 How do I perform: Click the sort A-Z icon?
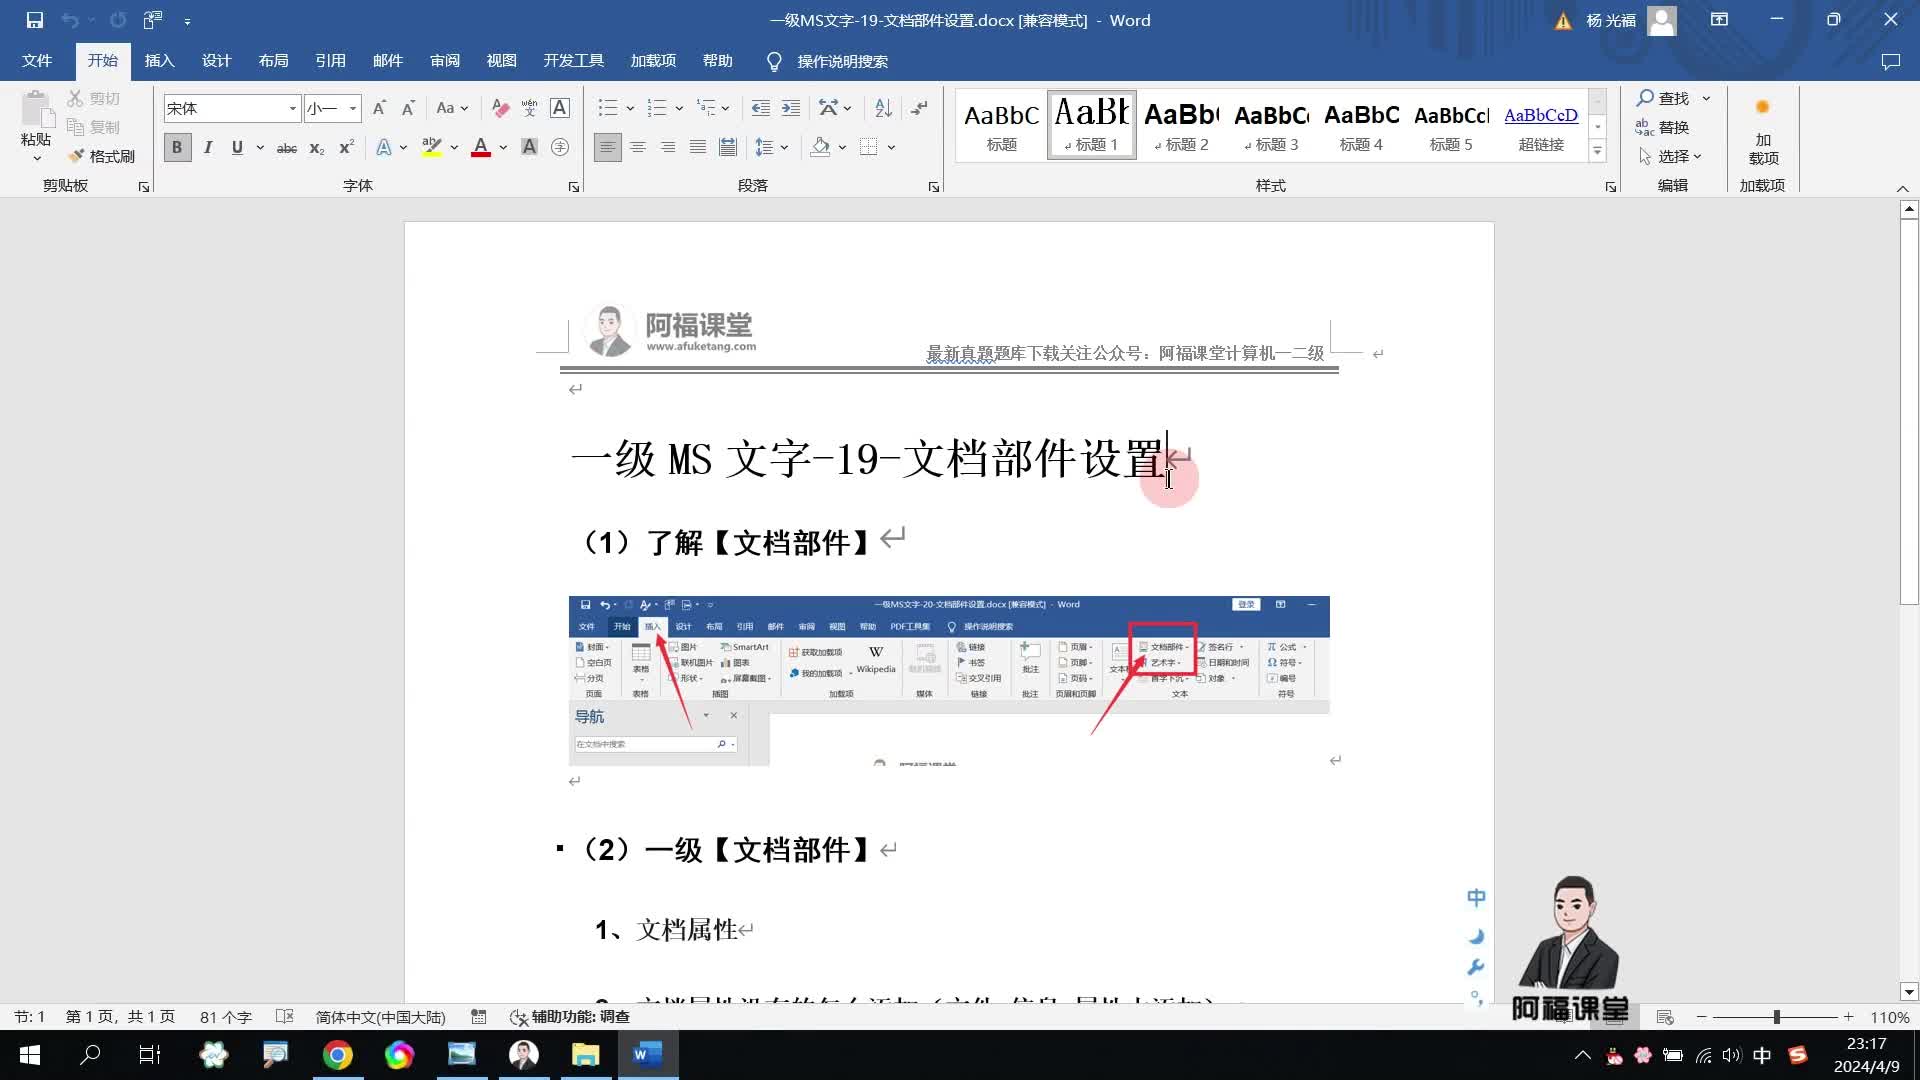(883, 108)
